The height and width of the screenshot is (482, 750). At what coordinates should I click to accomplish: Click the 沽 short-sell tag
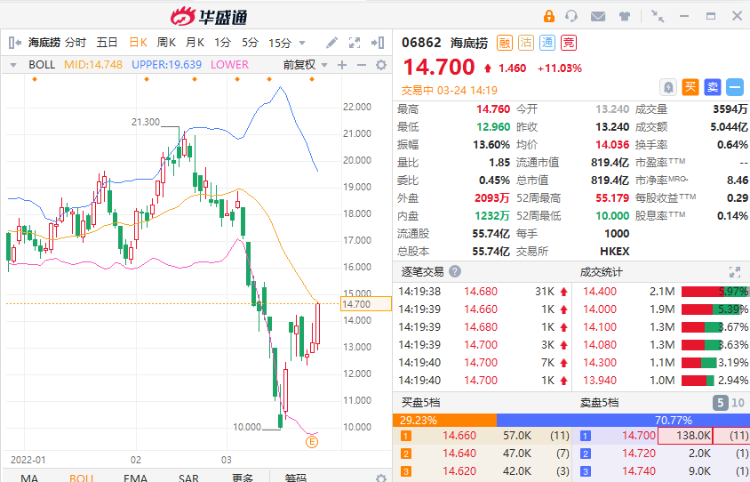(x=526, y=43)
